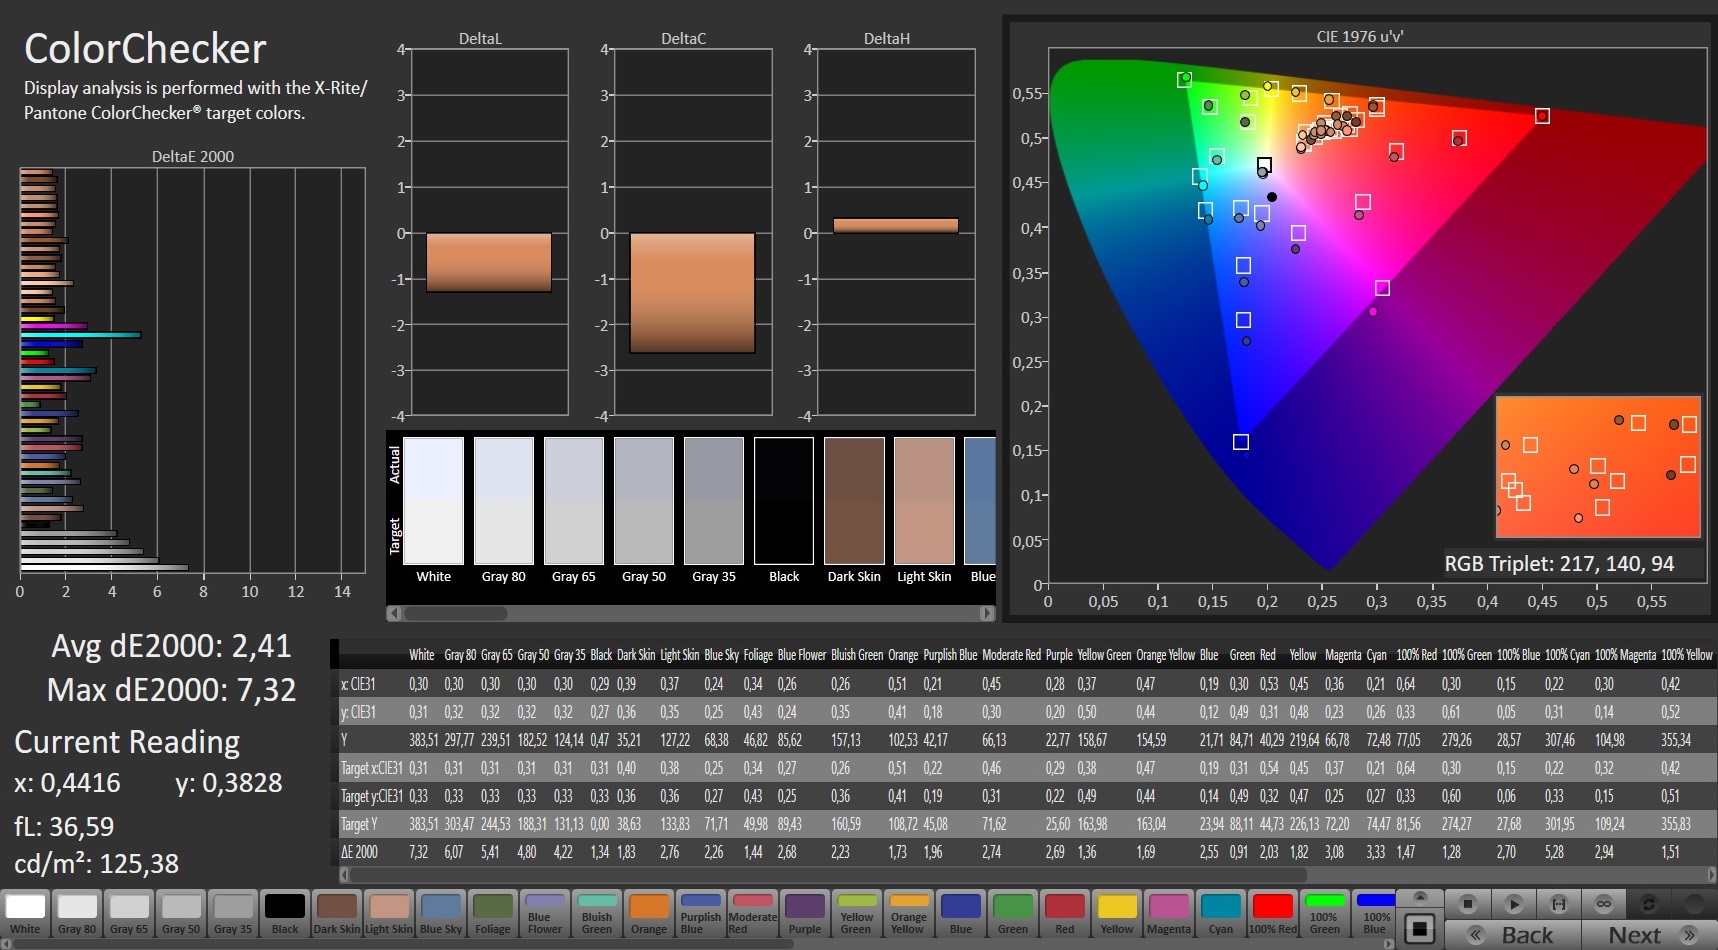Click the Light Skin Actual/Target comparison patch
Screen dimensions: 1718x950
pos(924,501)
